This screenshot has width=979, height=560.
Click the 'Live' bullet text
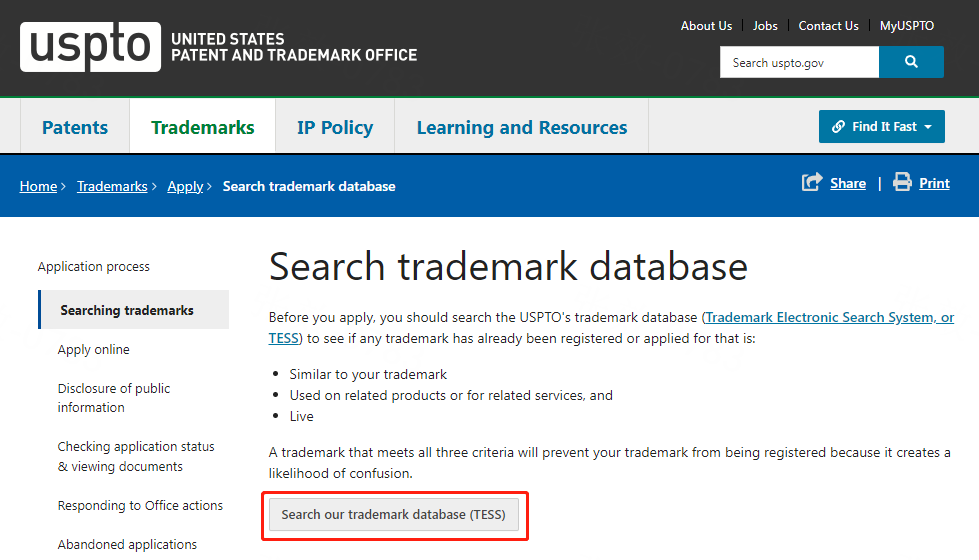(x=301, y=416)
